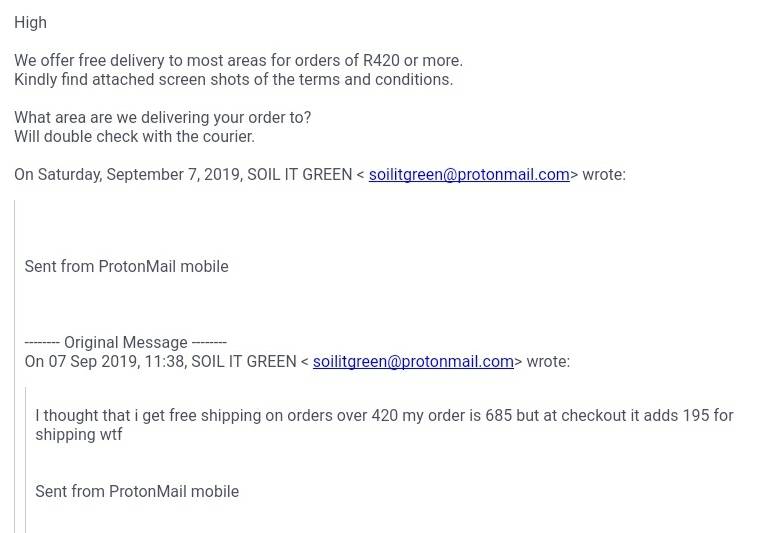Click 'Will double check with the courier' line
The width and height of the screenshot is (765, 533).
coord(135,136)
